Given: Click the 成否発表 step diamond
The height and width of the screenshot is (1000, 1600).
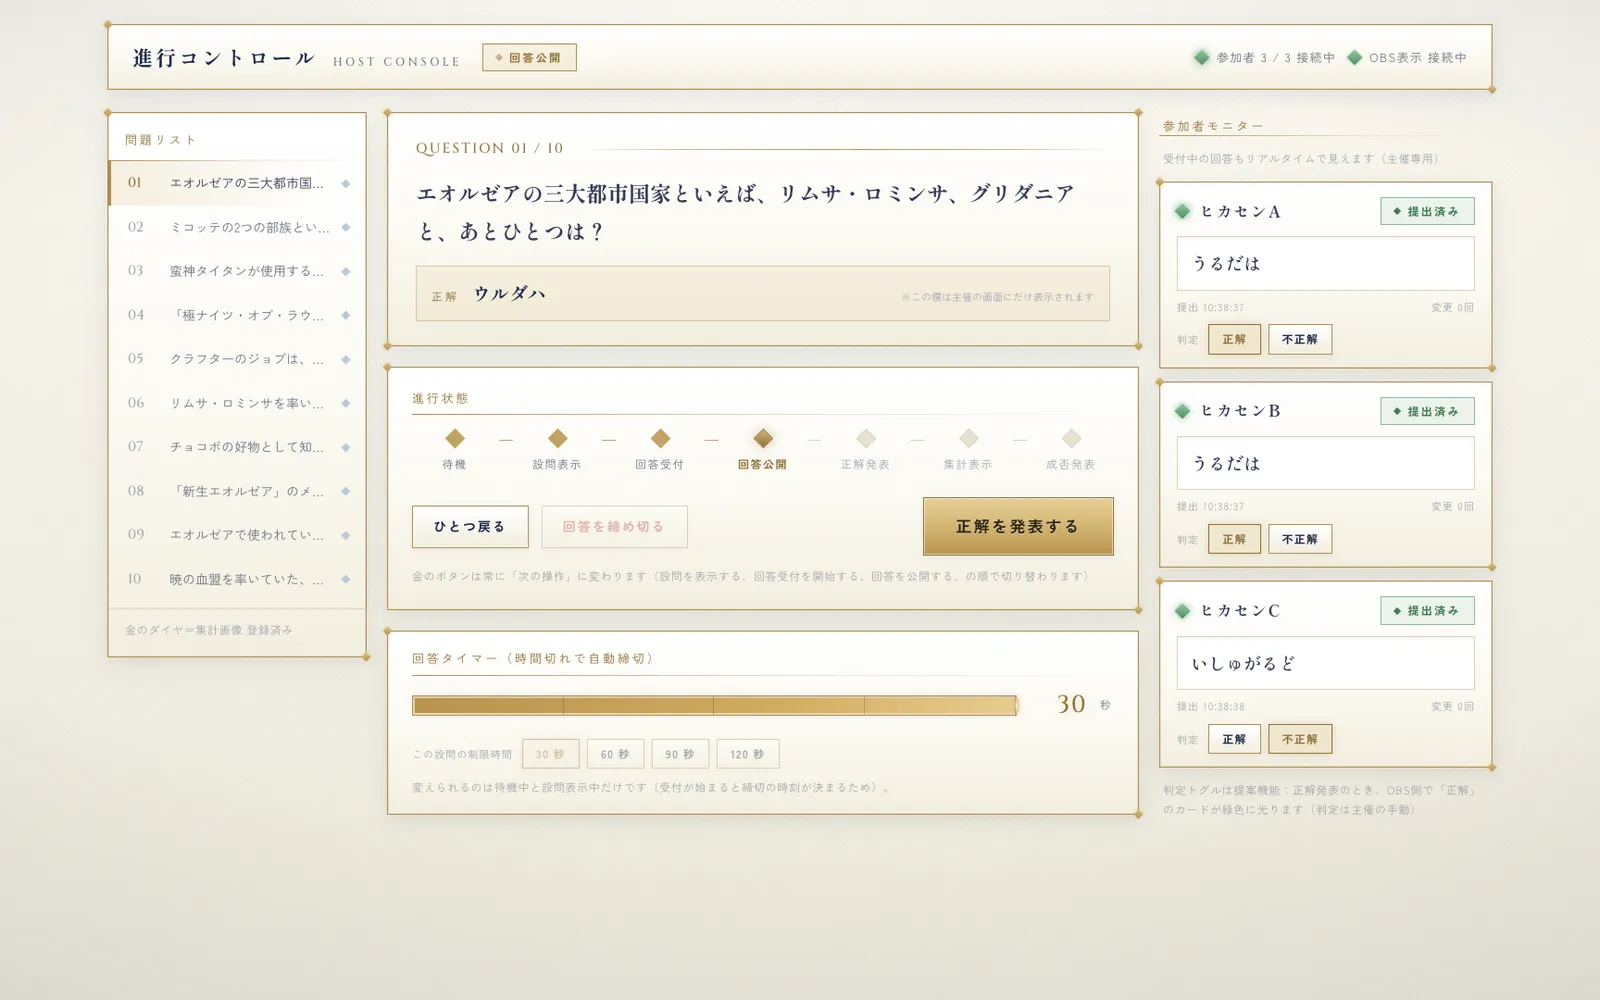Looking at the screenshot, I should pos(1071,438).
